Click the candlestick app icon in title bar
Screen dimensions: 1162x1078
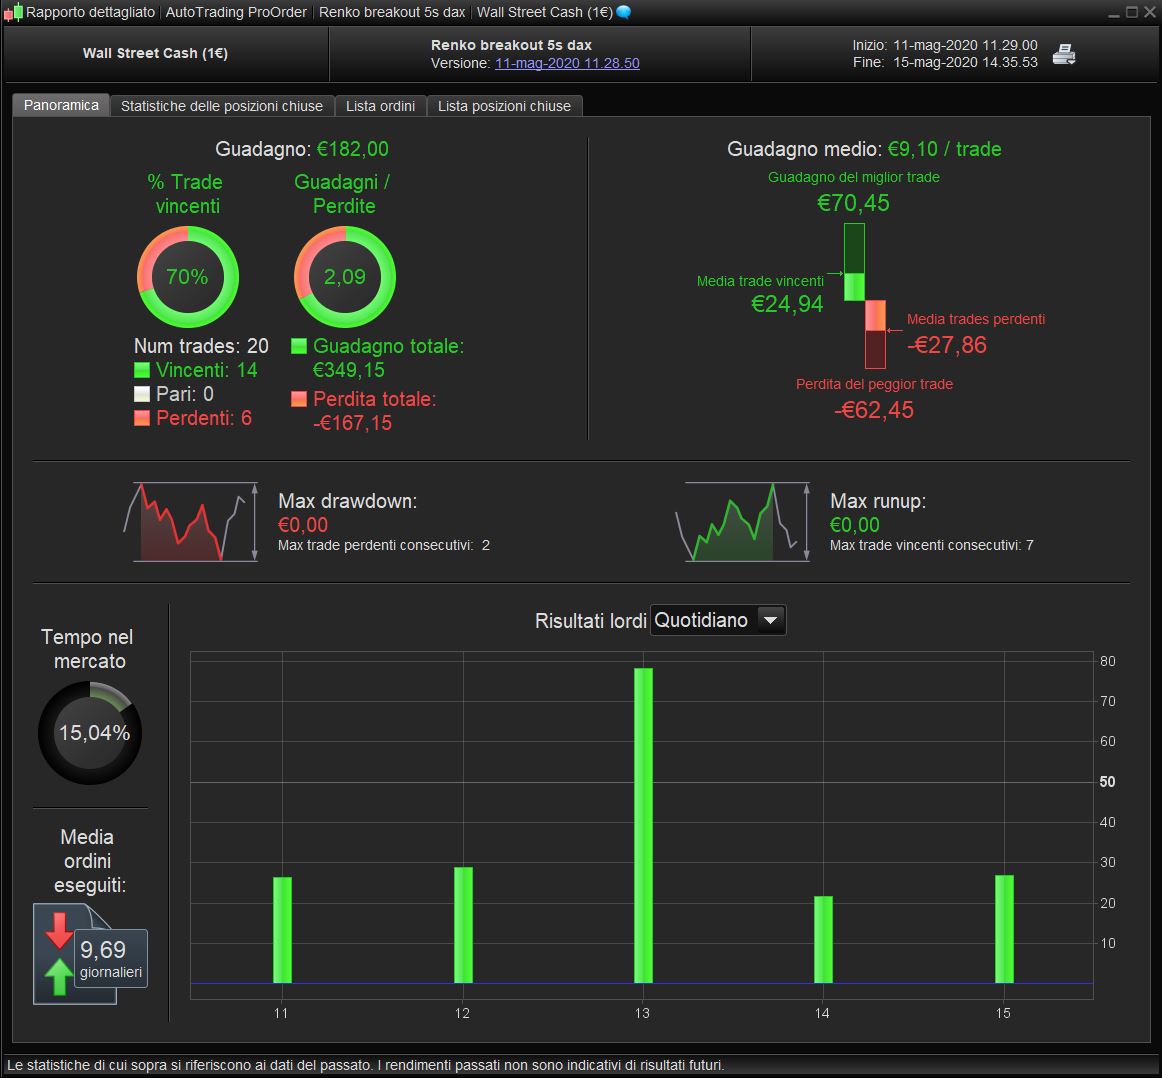[13, 13]
